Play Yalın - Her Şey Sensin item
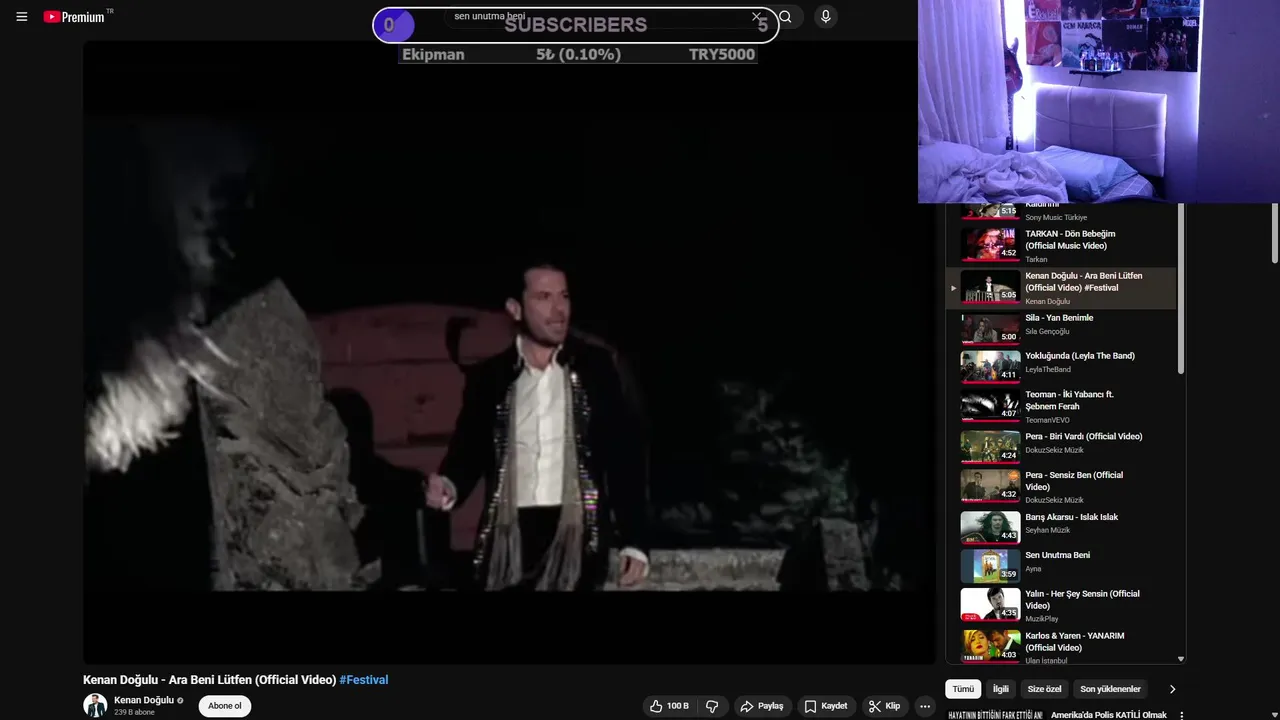Viewport: 1280px width, 720px height. (1062, 606)
